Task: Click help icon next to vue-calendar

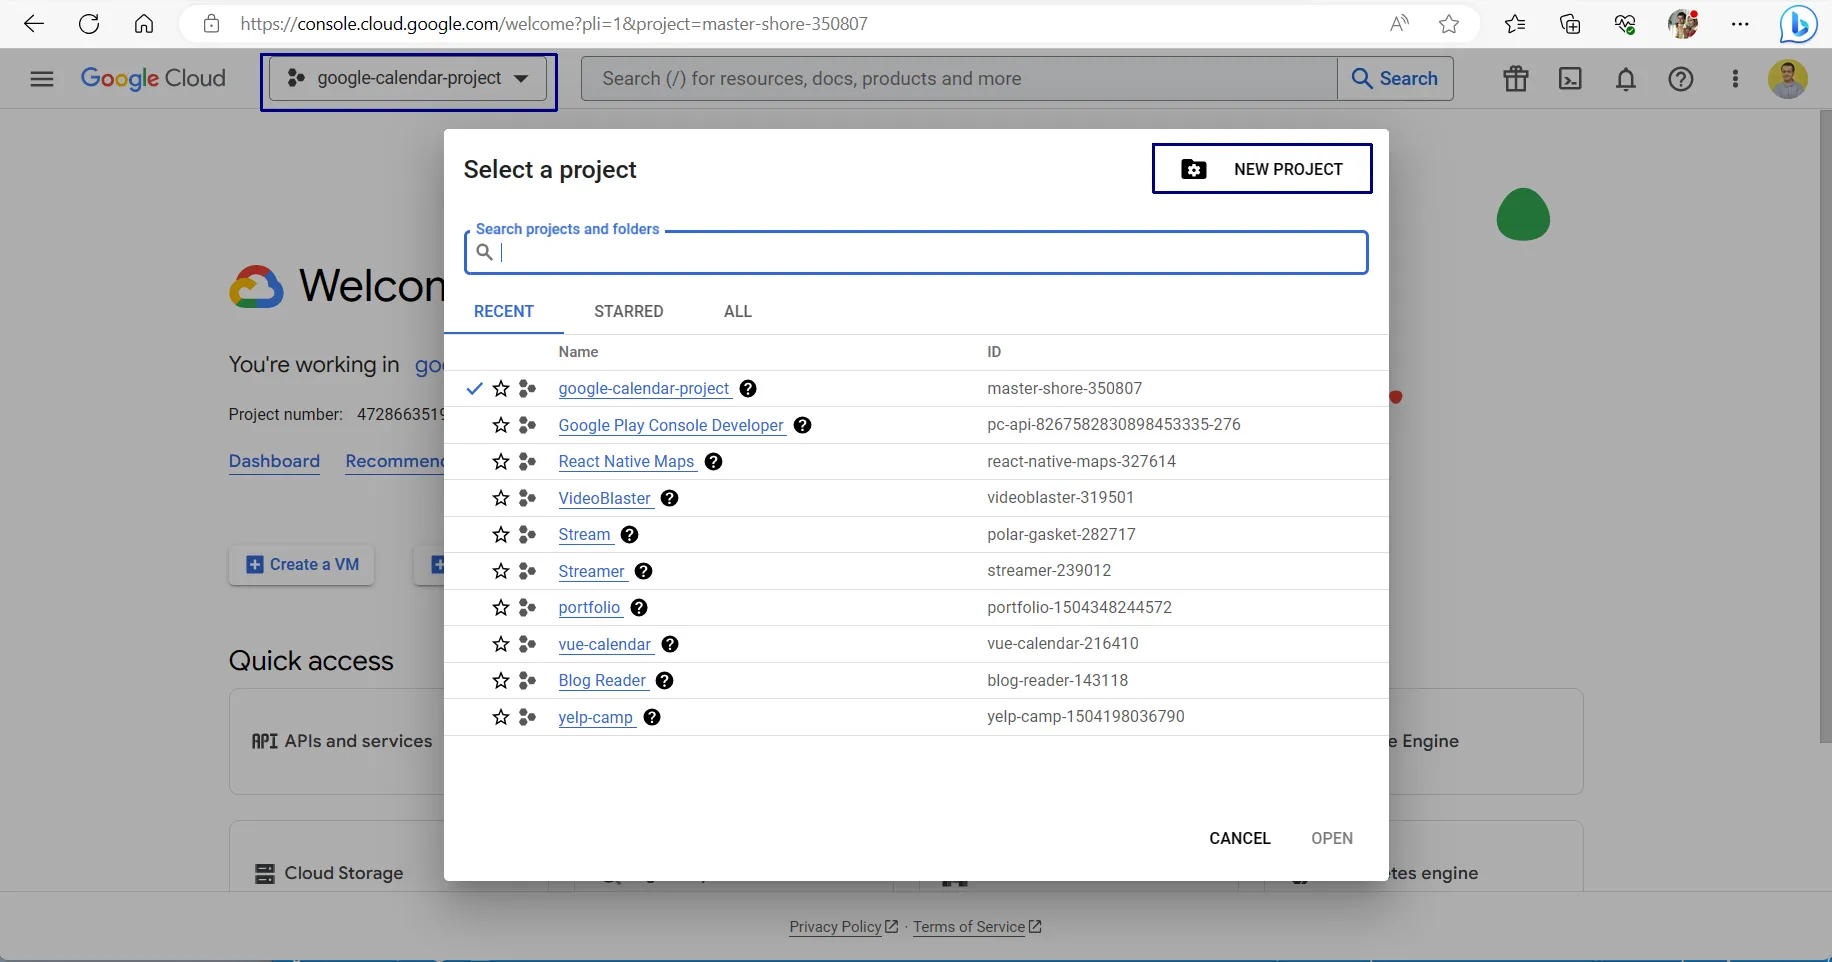Action: click(670, 644)
